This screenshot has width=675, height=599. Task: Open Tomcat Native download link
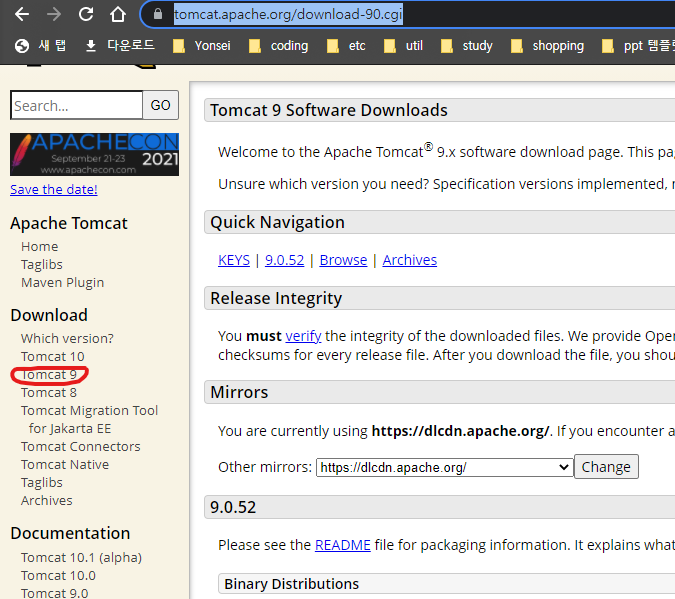[x=65, y=465]
